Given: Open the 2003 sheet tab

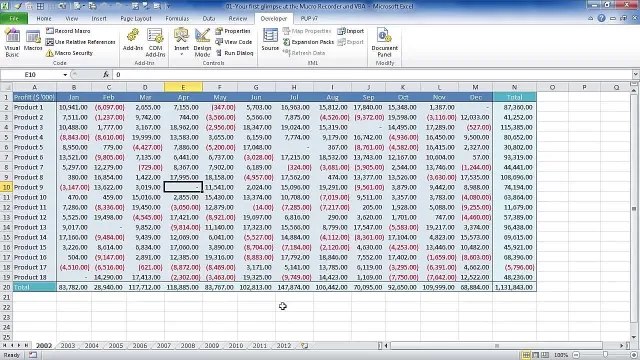Looking at the screenshot, I should [x=68, y=346].
